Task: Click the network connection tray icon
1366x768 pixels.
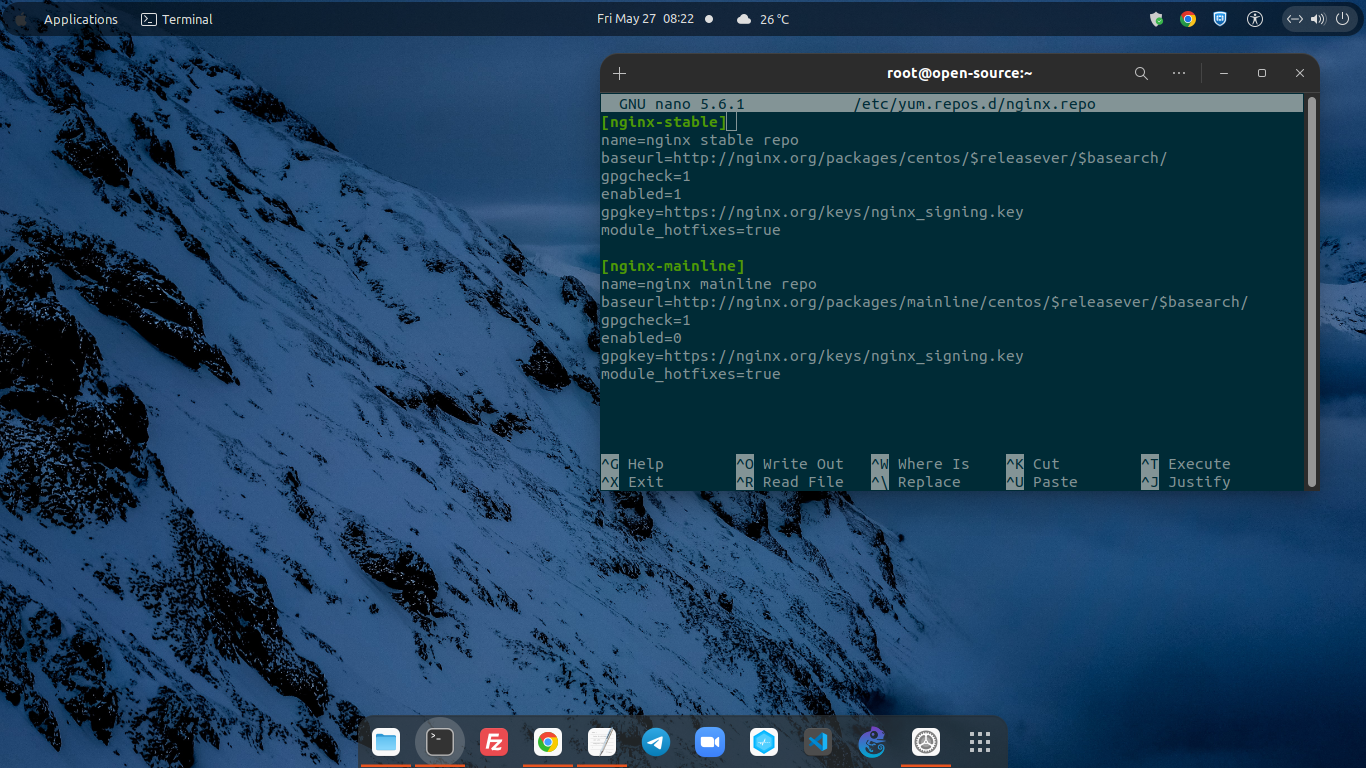Action: pos(1295,19)
